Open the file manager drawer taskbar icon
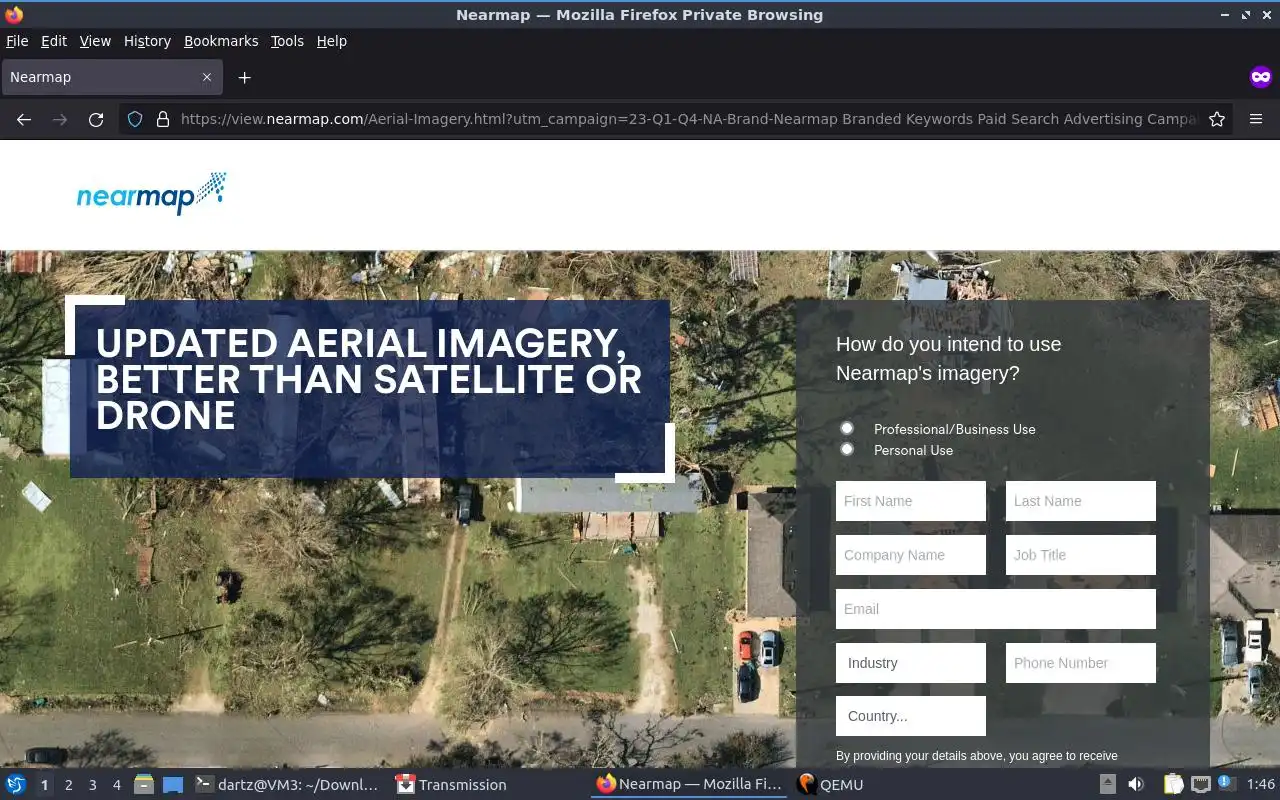This screenshot has width=1280, height=800. tap(144, 785)
